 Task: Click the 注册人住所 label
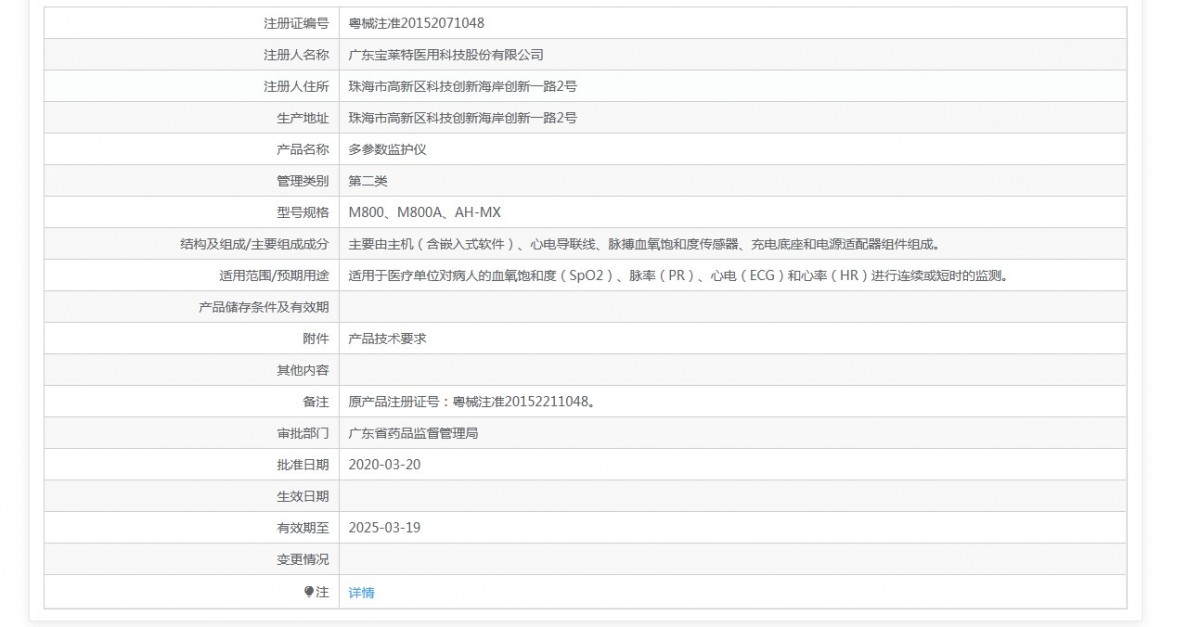tap(296, 86)
